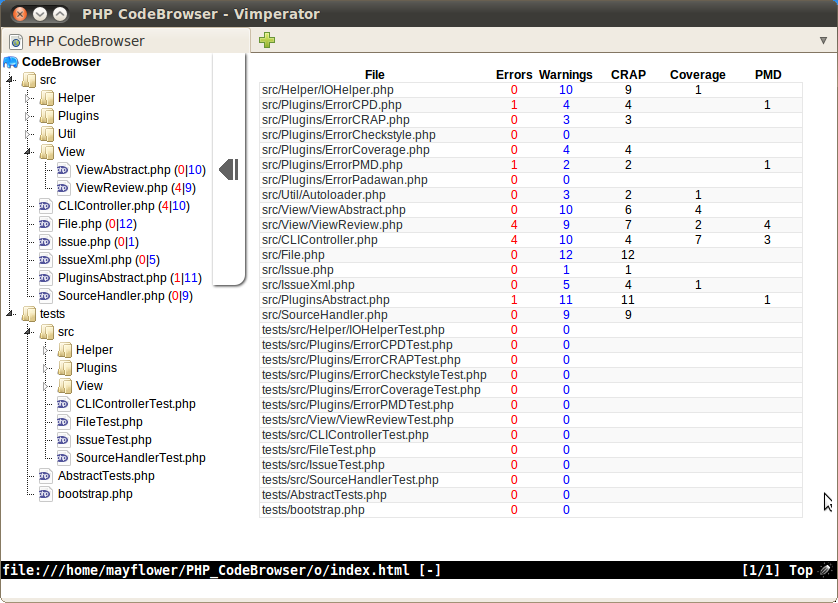Click the errors value 4 in the src/View/ViewReview.php row
Screen dimensions: 838x603
pos(514,225)
